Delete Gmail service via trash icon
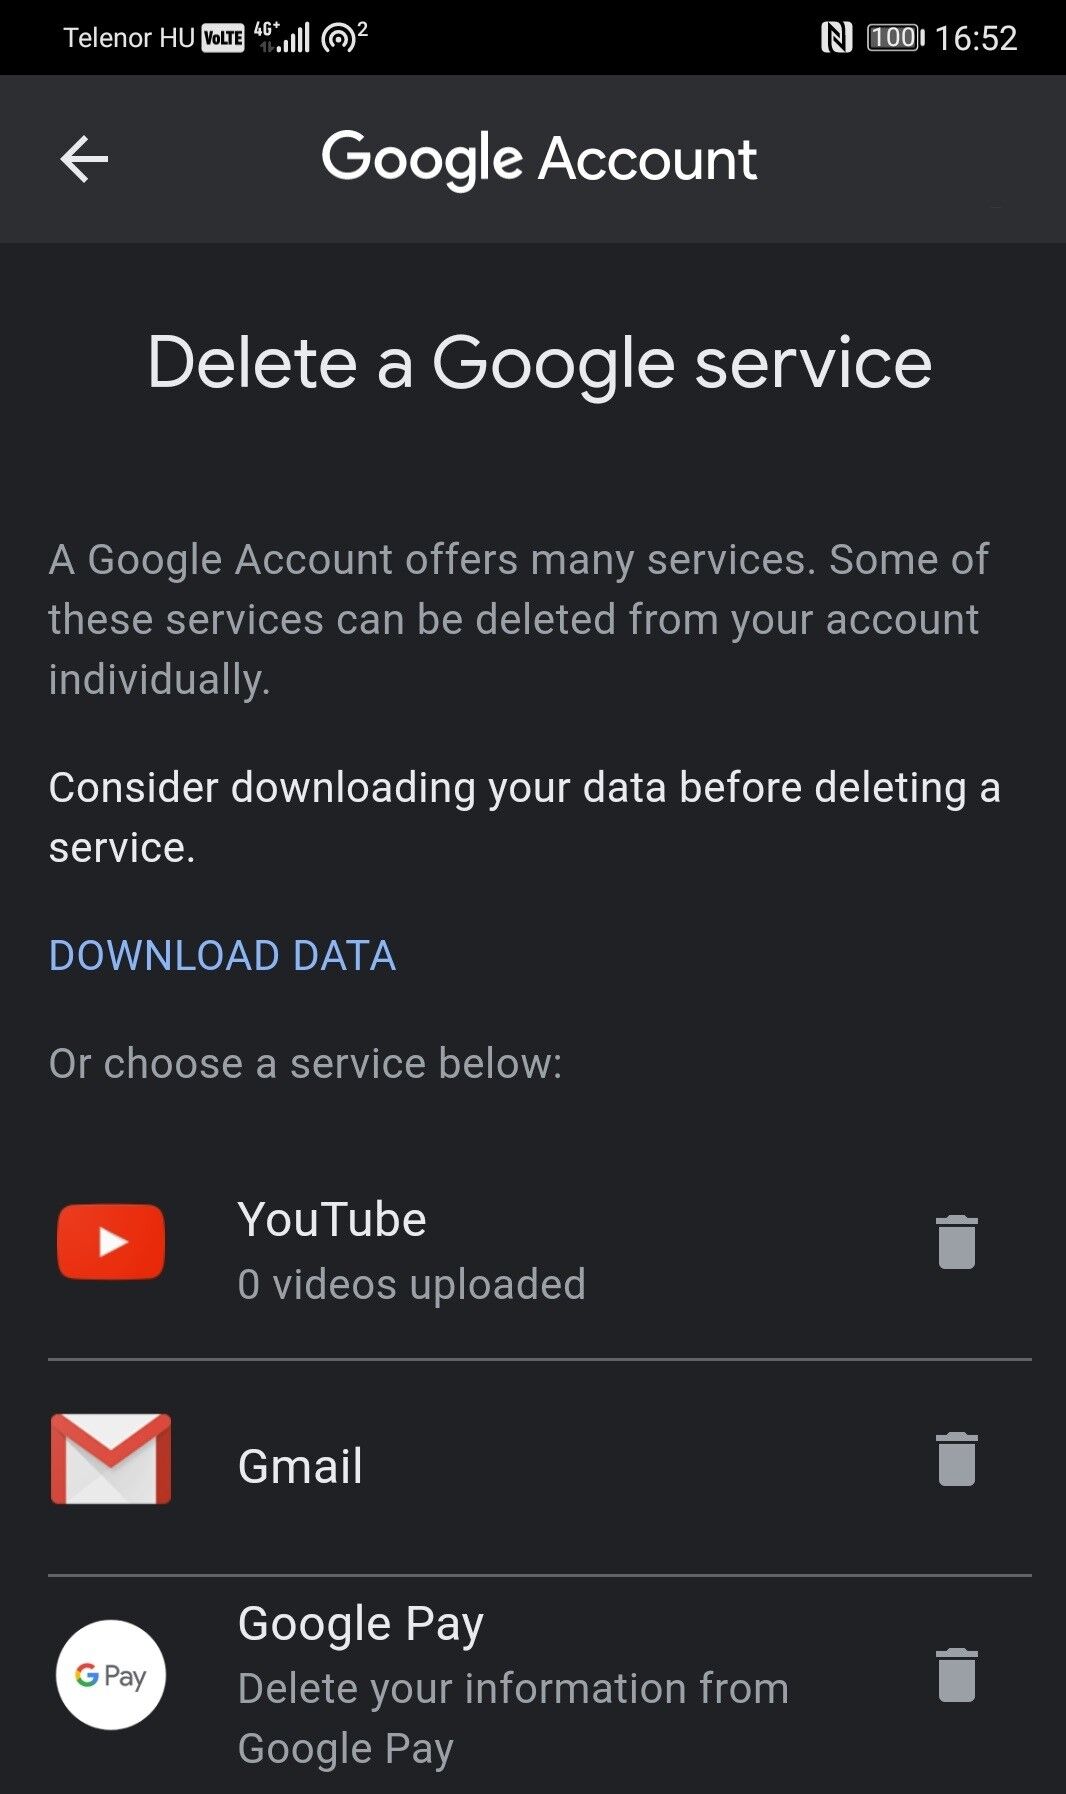 (x=956, y=1459)
